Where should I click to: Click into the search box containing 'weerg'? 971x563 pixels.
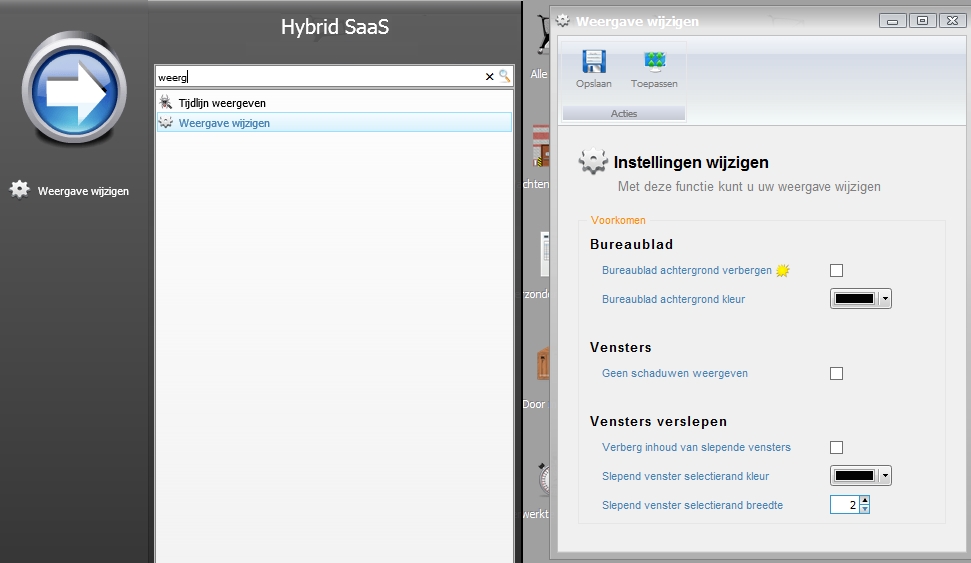click(320, 77)
